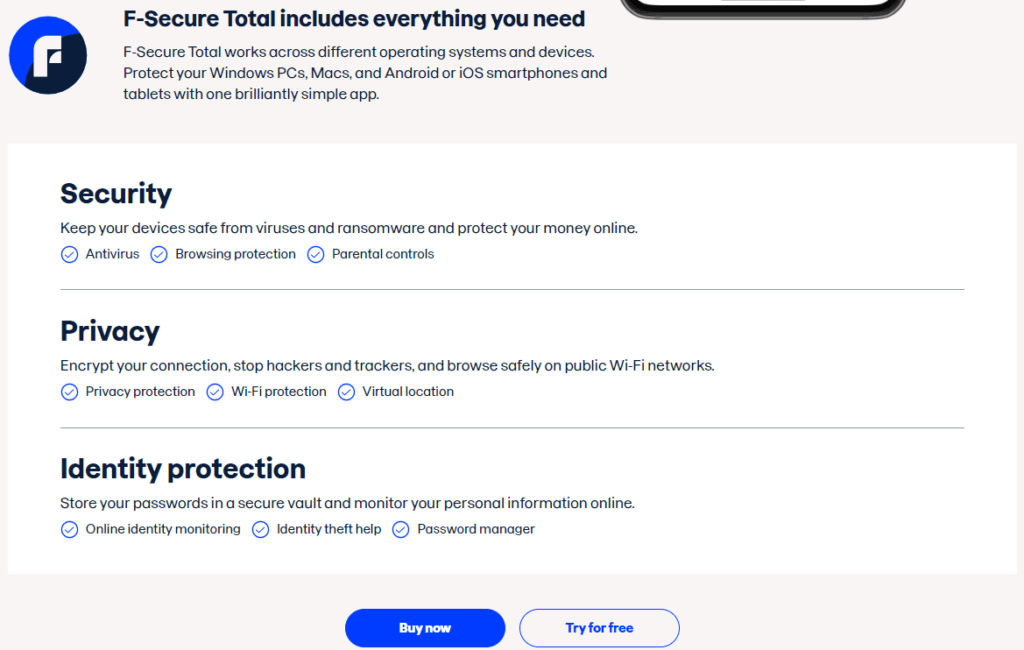This screenshot has width=1024, height=650.
Task: Click the Password manager checkmark icon
Action: [400, 529]
